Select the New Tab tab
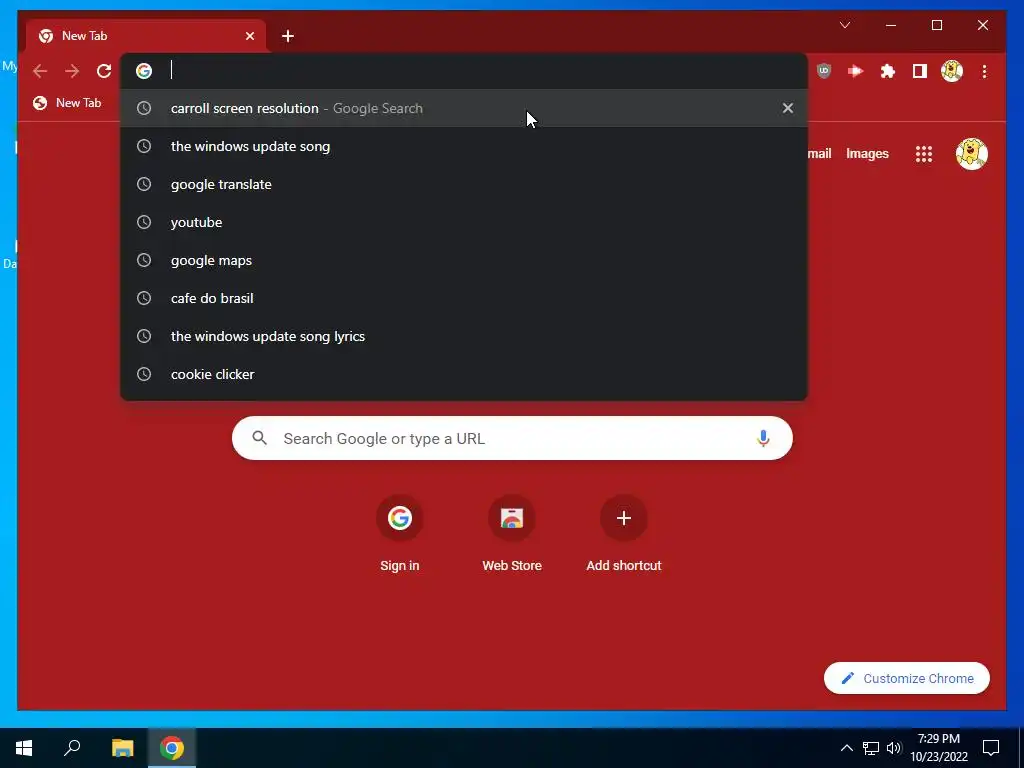Image resolution: width=1024 pixels, height=768 pixels. [x=146, y=36]
